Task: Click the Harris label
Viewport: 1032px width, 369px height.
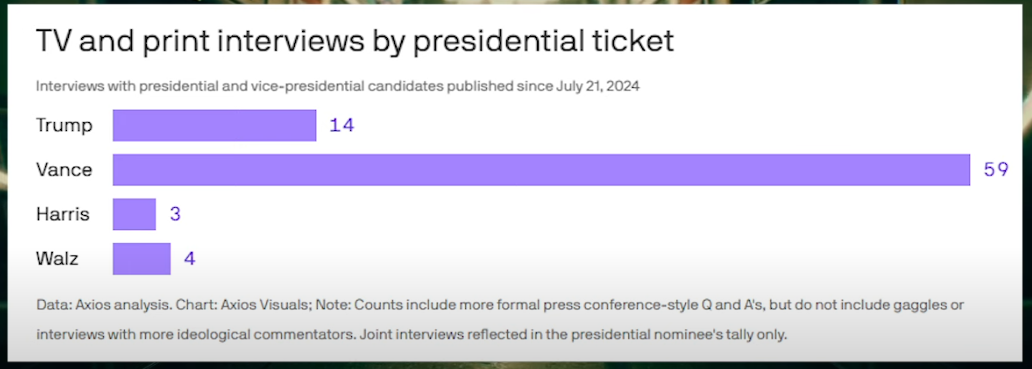Action: pos(63,214)
